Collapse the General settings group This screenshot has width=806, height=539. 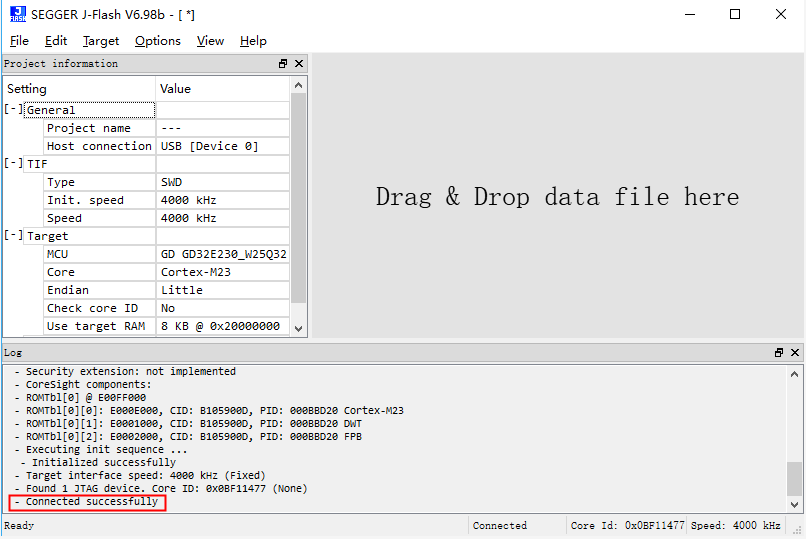point(13,109)
